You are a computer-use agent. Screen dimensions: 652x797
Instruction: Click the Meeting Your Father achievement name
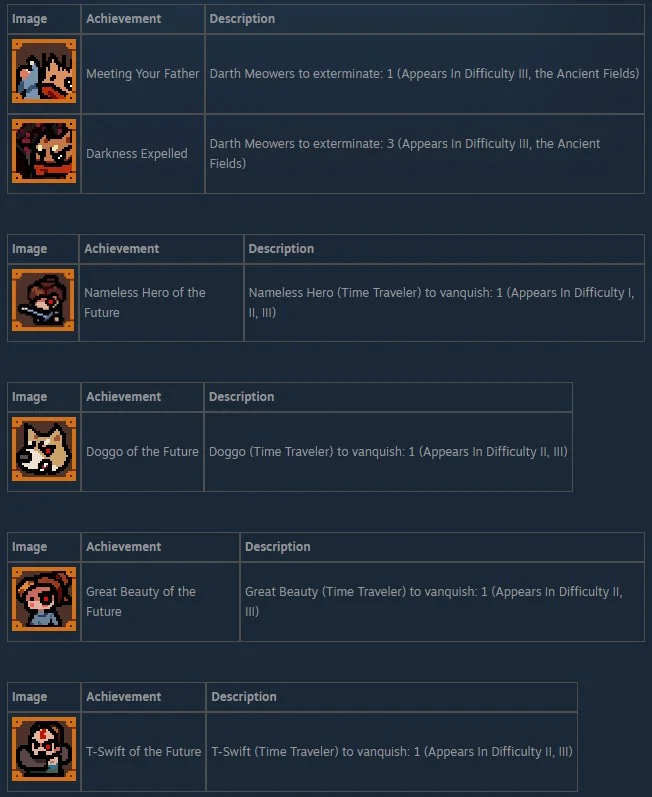coord(142,74)
